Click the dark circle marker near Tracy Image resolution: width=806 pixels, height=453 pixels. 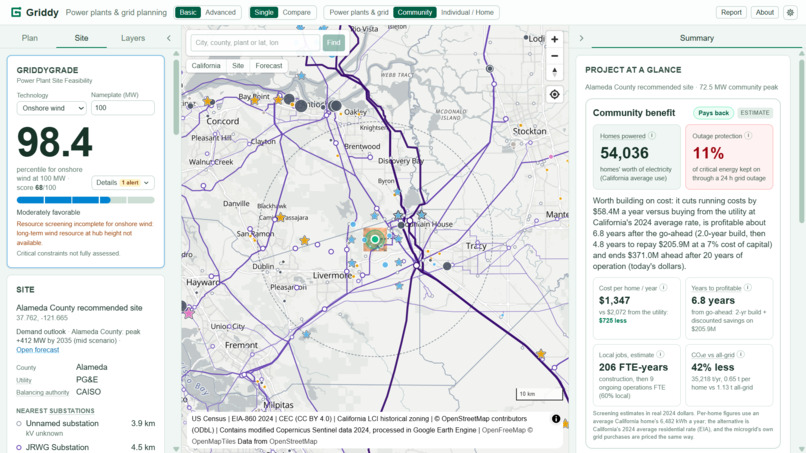447,266
